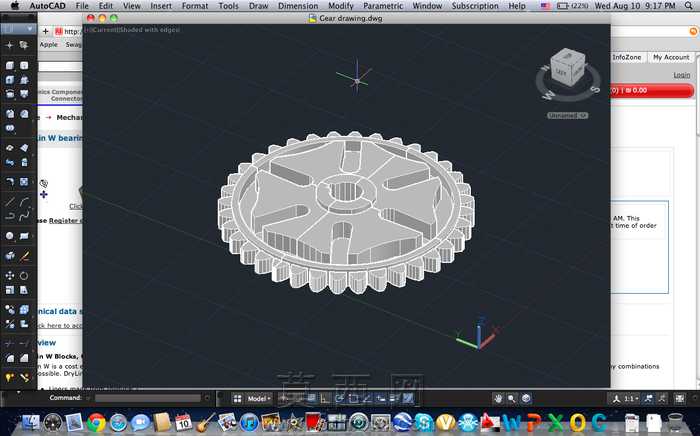Screen dimensions: 700x436
Task: Select the Move tool (four-arrow icon)
Action: 10,275
